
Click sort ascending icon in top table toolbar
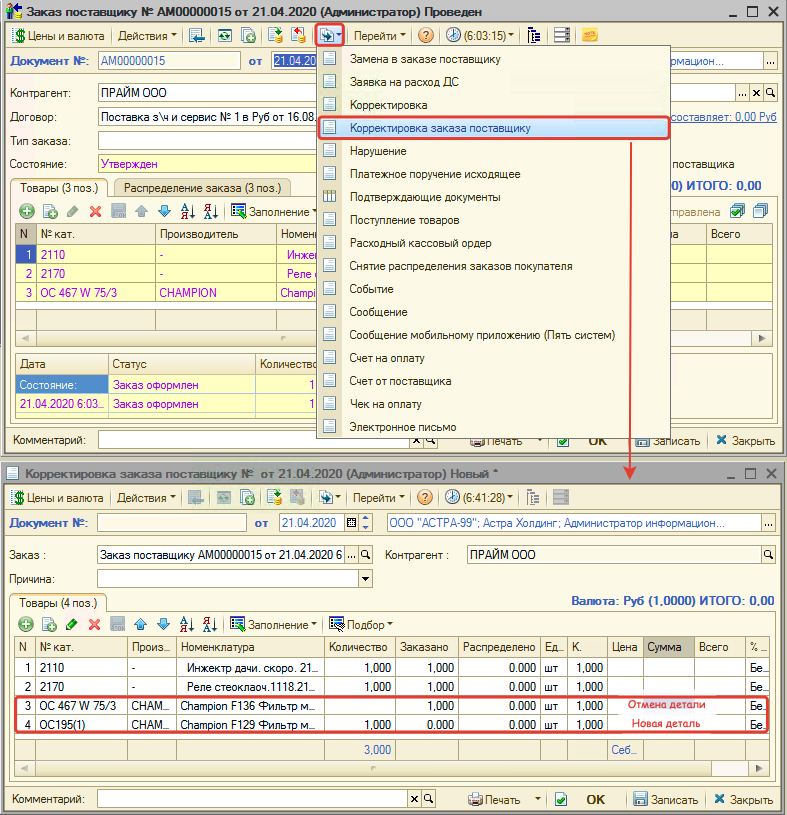coord(187,212)
